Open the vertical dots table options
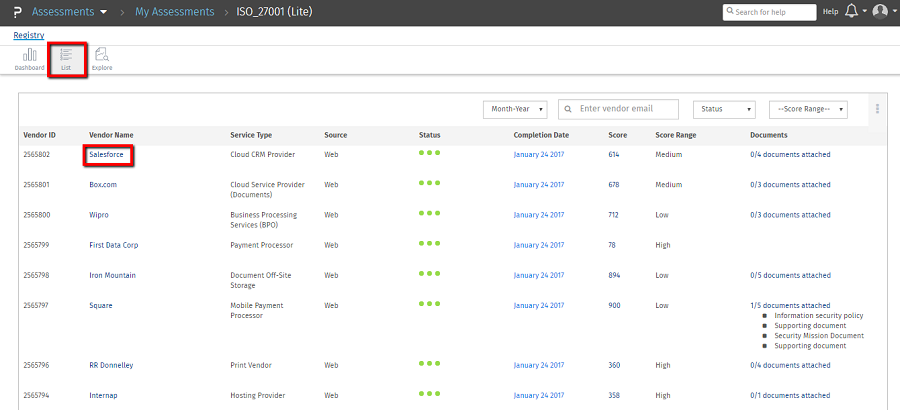The height and width of the screenshot is (410, 900). tap(877, 109)
